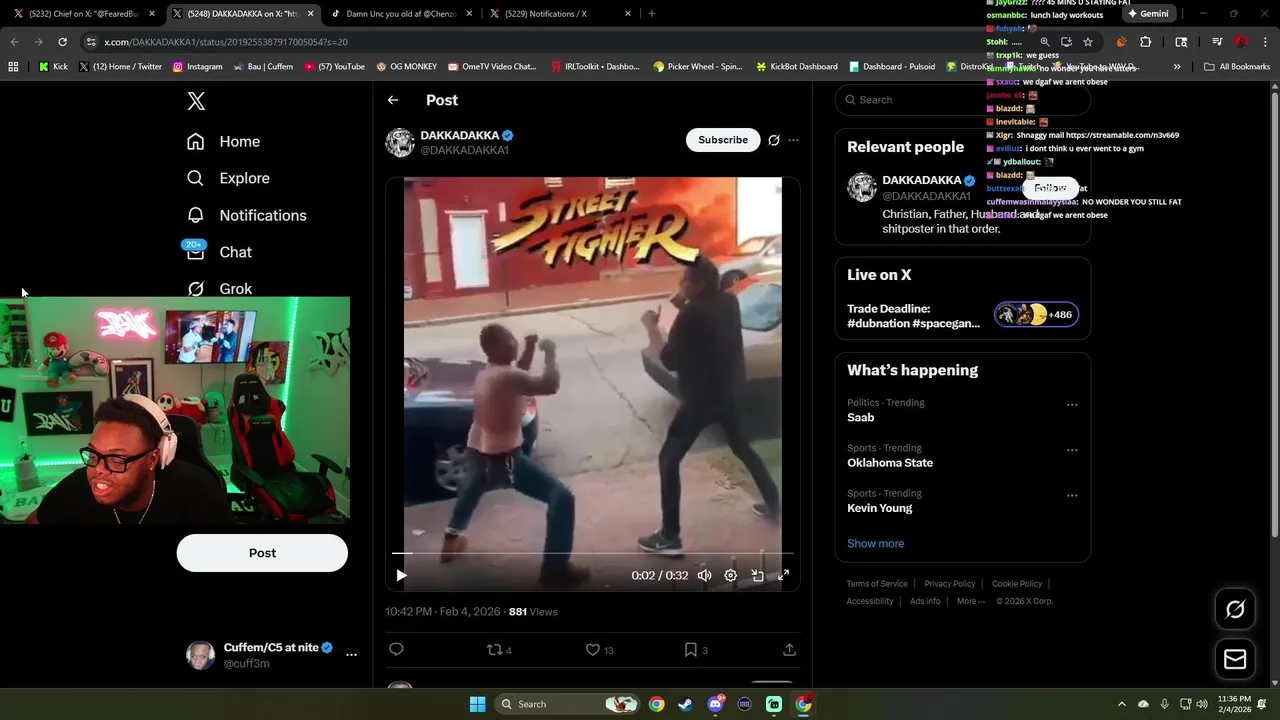Expand the video to fullscreen
Viewport: 1280px width, 720px height.
pyautogui.click(x=783, y=575)
